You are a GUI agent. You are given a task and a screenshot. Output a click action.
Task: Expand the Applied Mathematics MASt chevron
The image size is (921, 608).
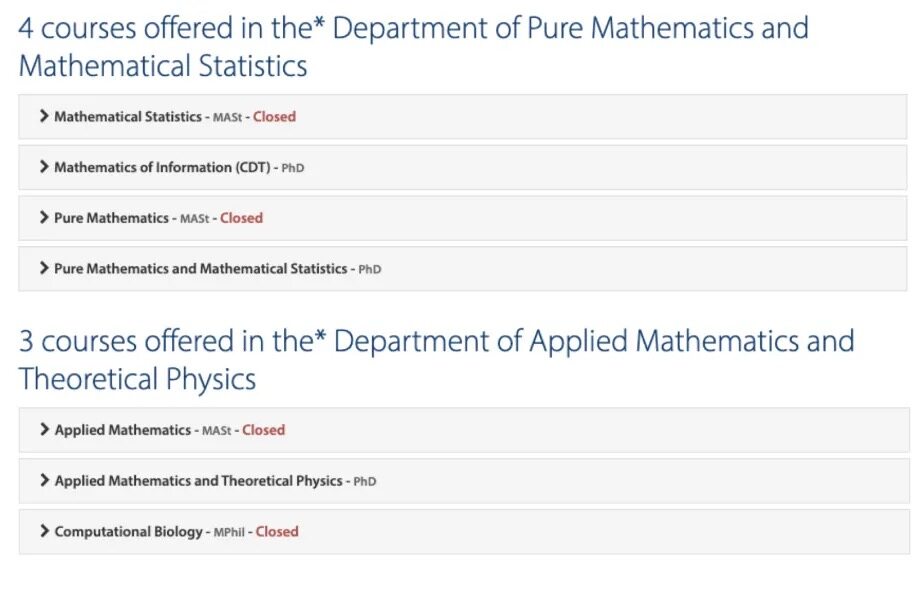pyautogui.click(x=45, y=429)
